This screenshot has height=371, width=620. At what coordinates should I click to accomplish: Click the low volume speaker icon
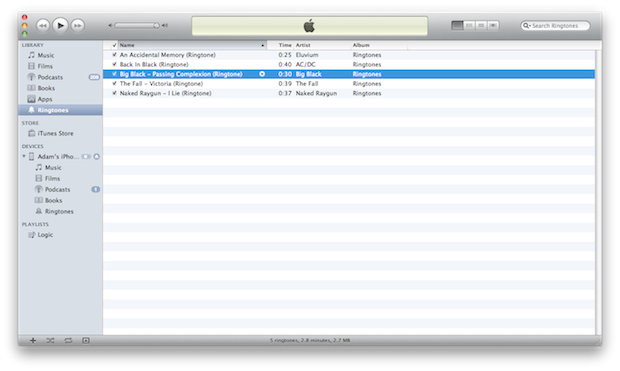(x=110, y=26)
